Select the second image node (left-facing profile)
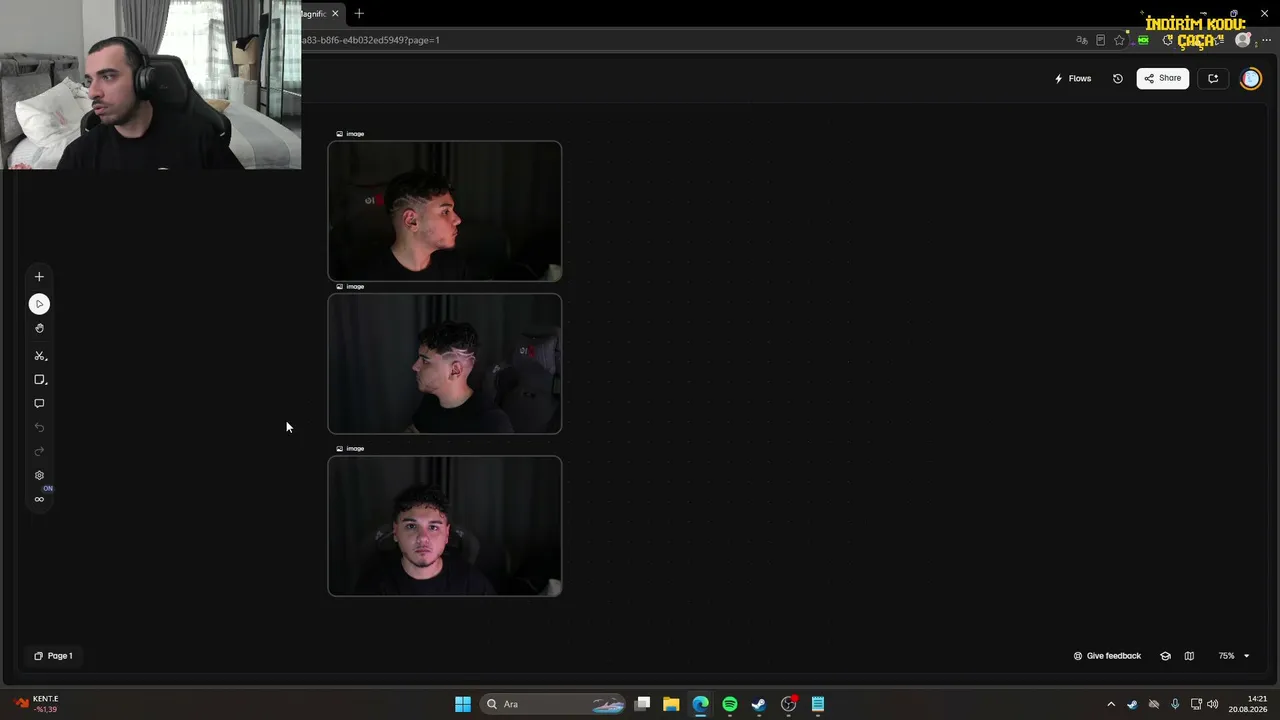 point(445,364)
